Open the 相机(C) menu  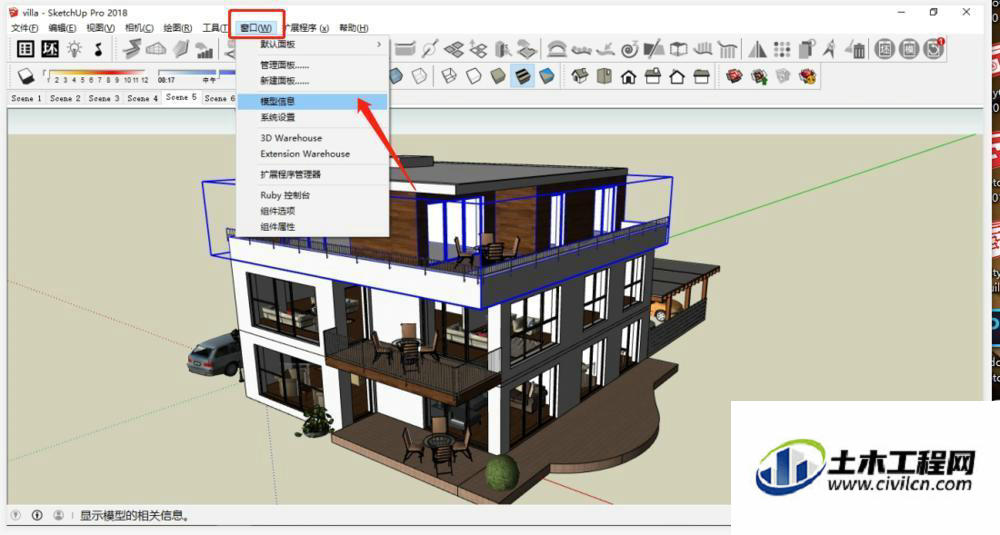139,27
